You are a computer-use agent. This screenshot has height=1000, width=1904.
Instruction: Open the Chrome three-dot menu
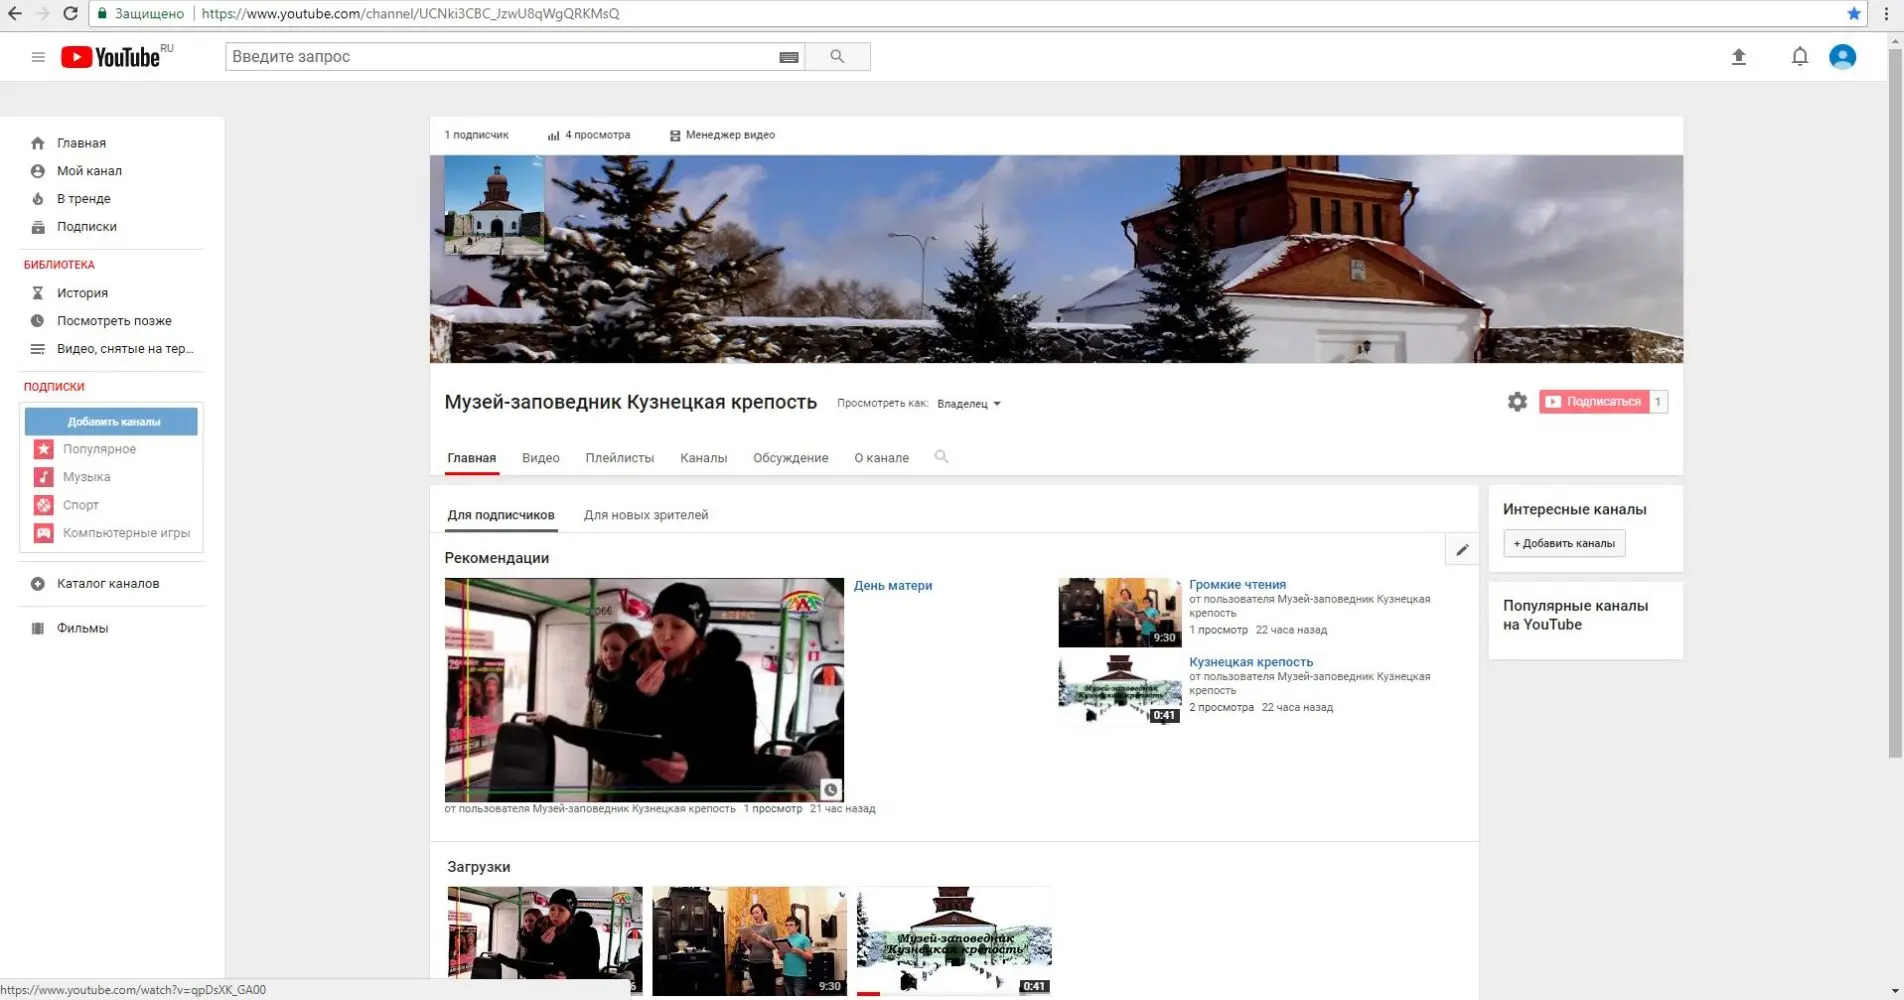pyautogui.click(x=1886, y=14)
